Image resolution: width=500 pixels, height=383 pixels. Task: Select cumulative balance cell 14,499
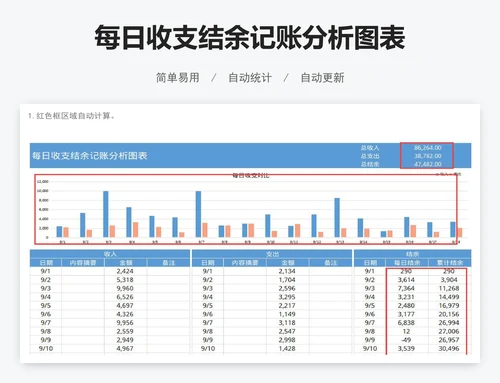coord(449,297)
